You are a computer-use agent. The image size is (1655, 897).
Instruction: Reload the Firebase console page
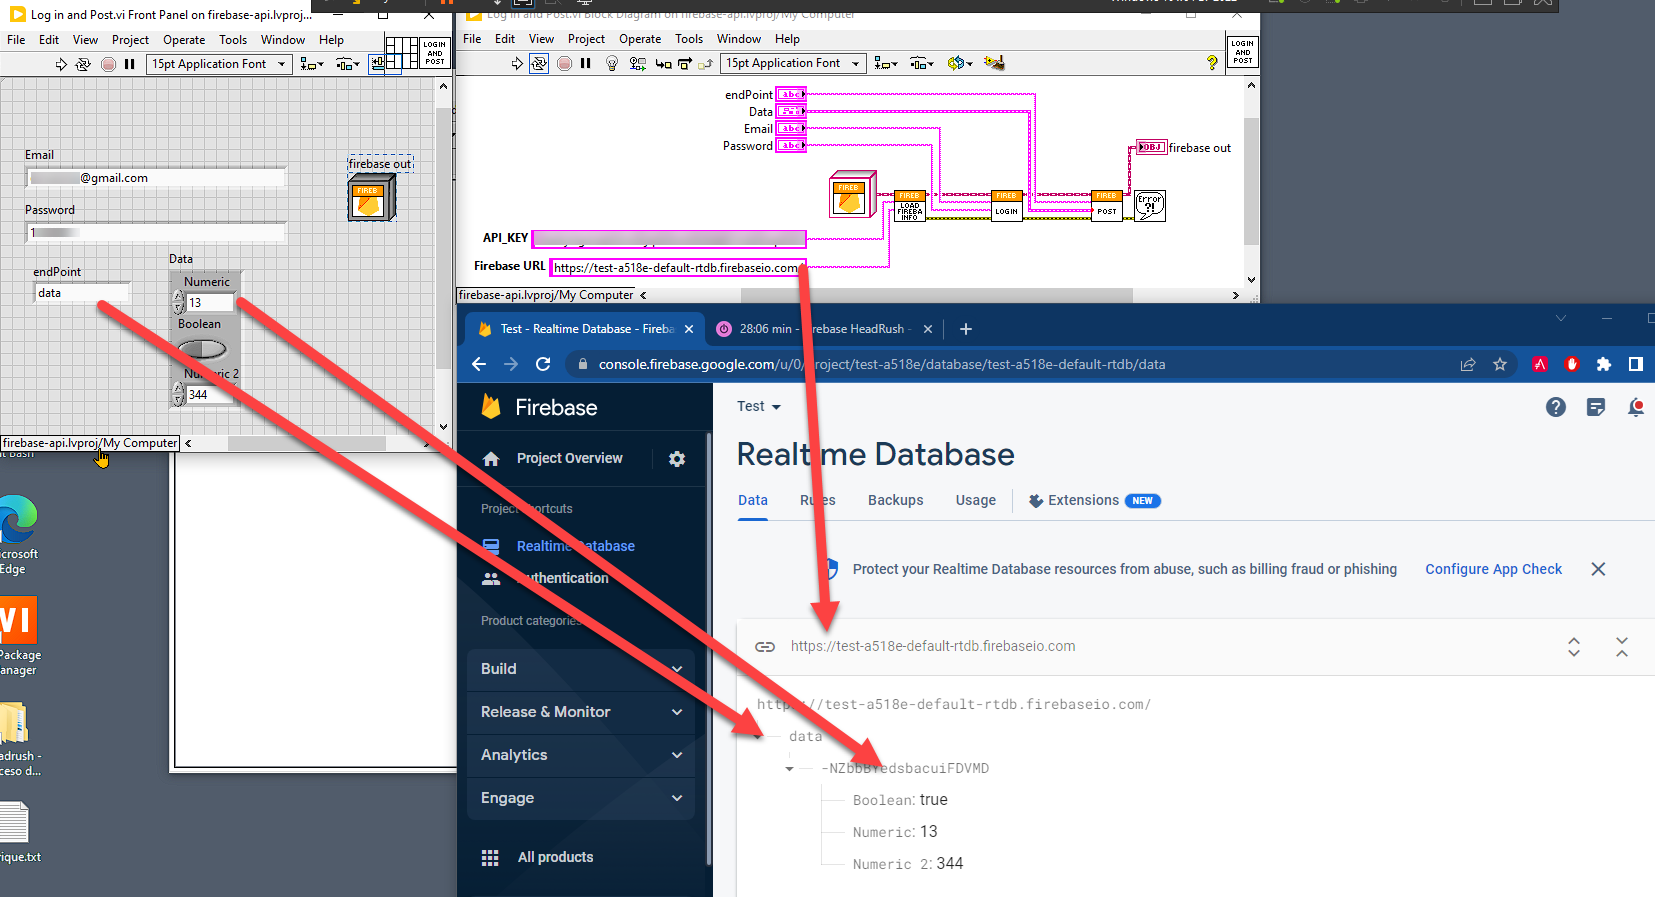tap(543, 364)
